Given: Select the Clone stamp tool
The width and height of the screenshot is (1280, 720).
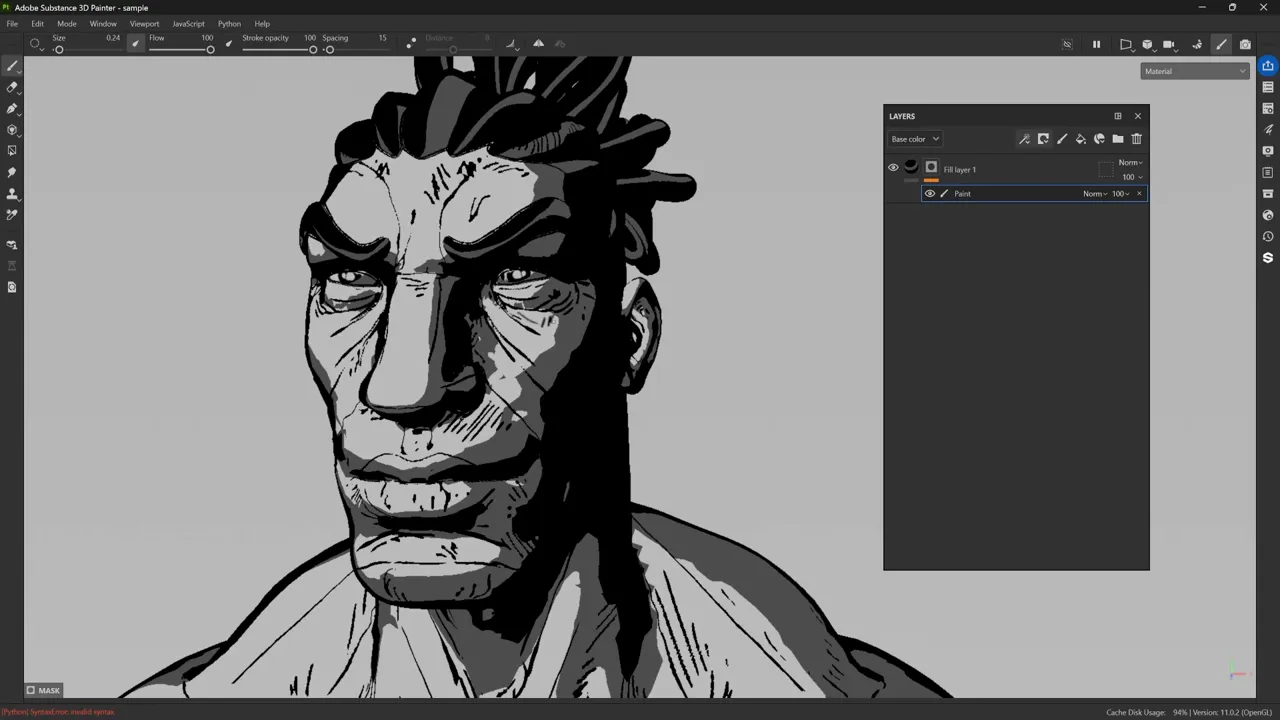Looking at the screenshot, I should coord(12,194).
